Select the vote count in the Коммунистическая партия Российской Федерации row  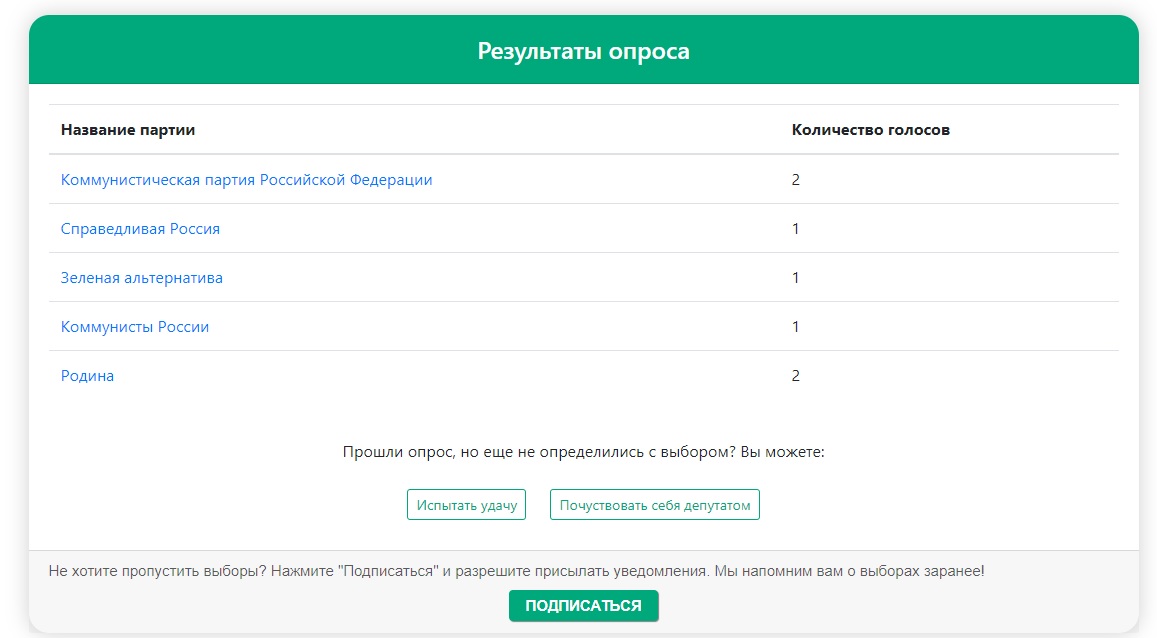click(795, 180)
